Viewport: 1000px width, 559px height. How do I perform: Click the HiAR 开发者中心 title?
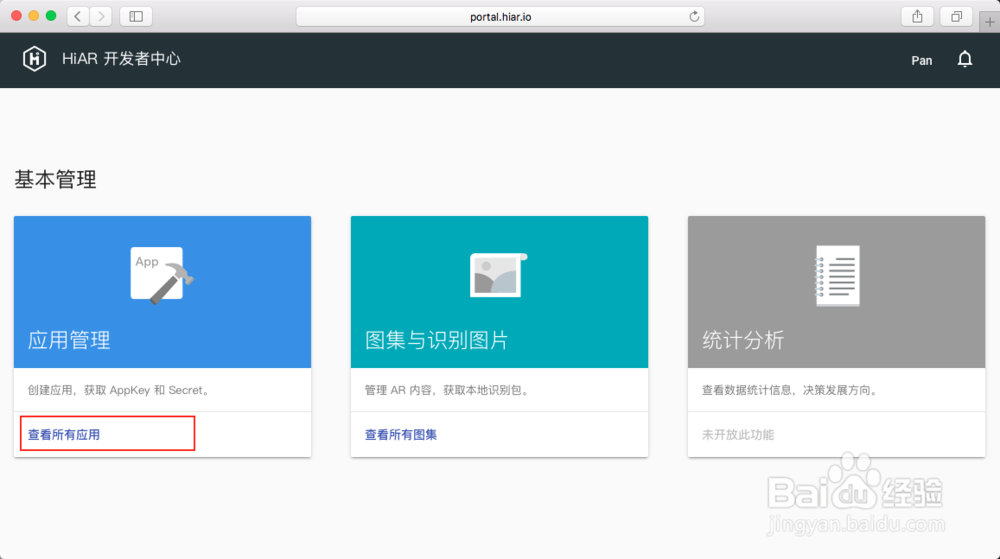(121, 59)
